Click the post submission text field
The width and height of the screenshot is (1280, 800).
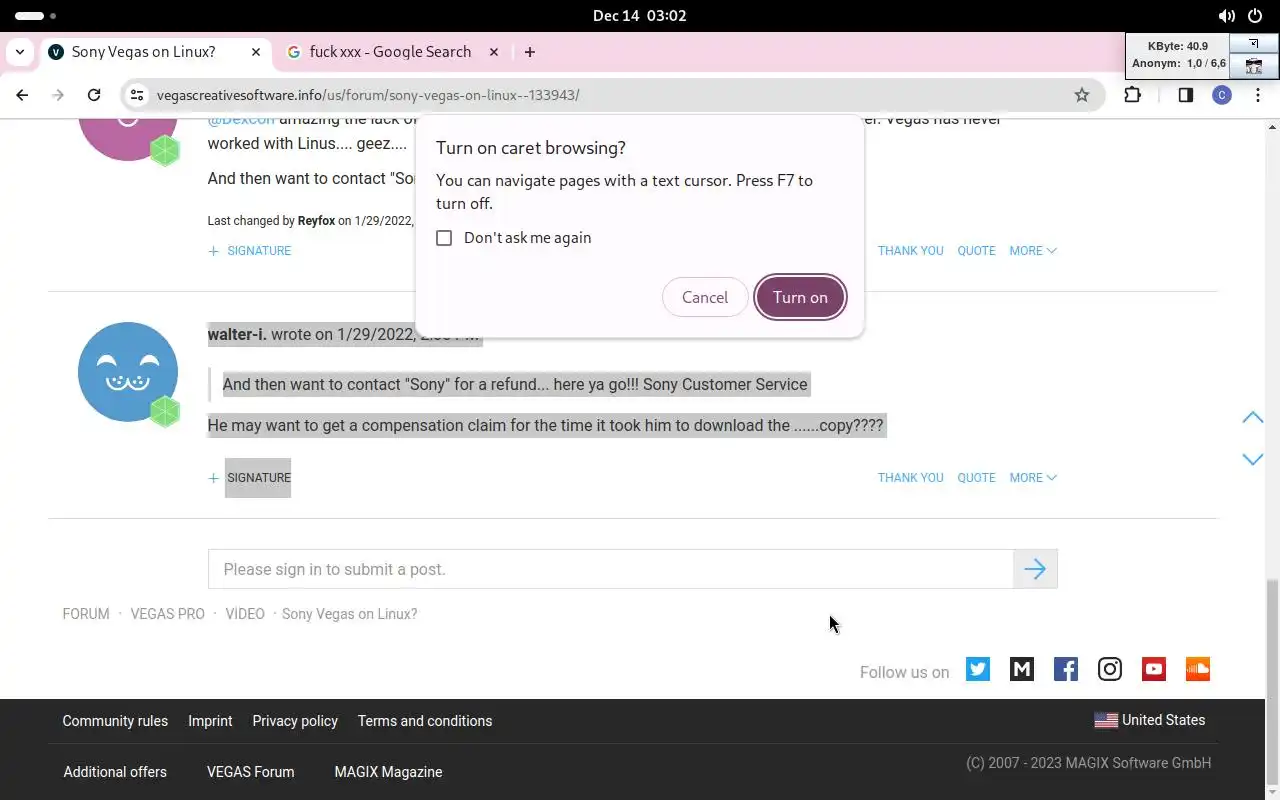click(610, 569)
